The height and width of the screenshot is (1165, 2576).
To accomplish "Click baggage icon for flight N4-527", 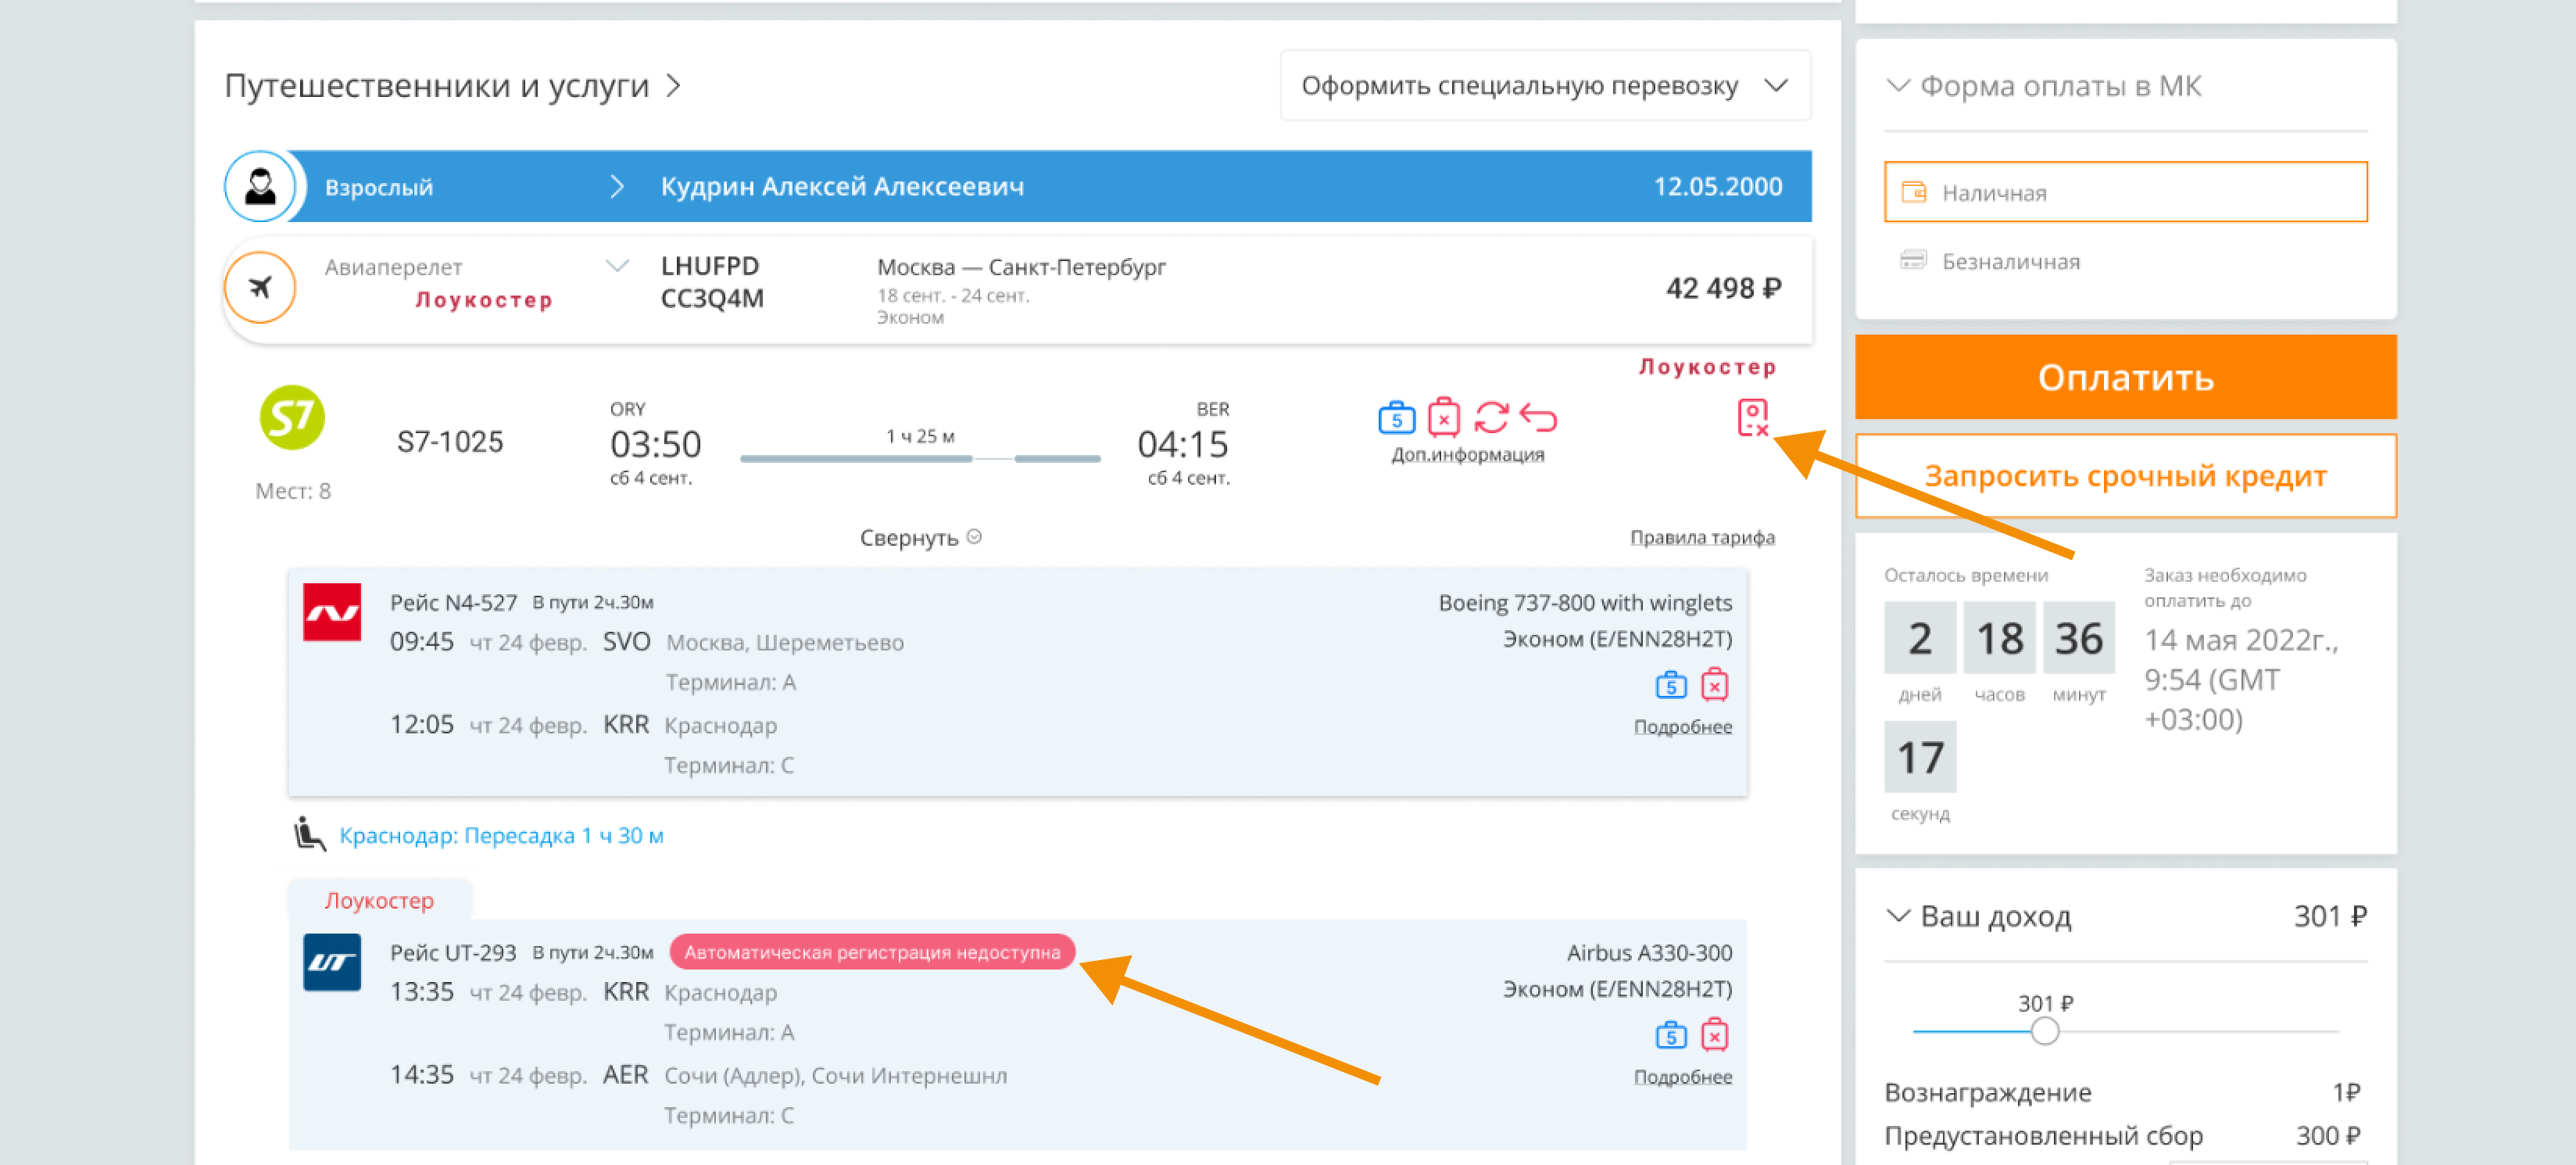I will pyautogui.click(x=1670, y=686).
